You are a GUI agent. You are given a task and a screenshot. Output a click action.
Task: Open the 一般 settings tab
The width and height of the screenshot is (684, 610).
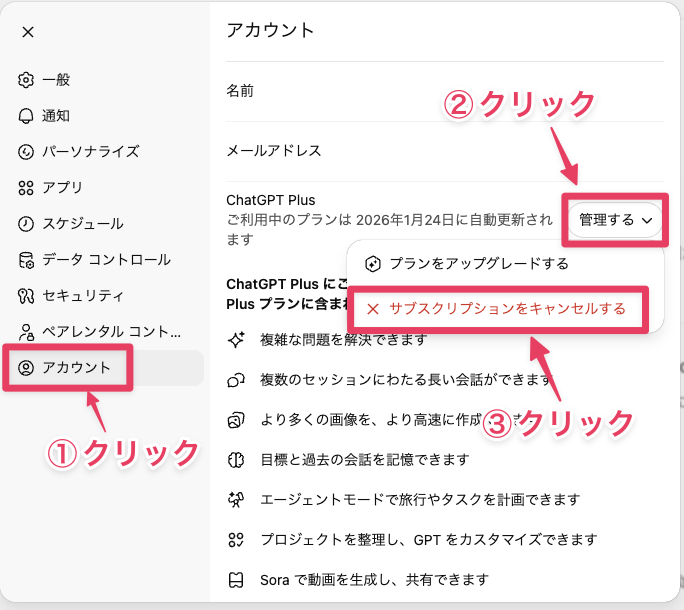pyautogui.click(x=56, y=80)
